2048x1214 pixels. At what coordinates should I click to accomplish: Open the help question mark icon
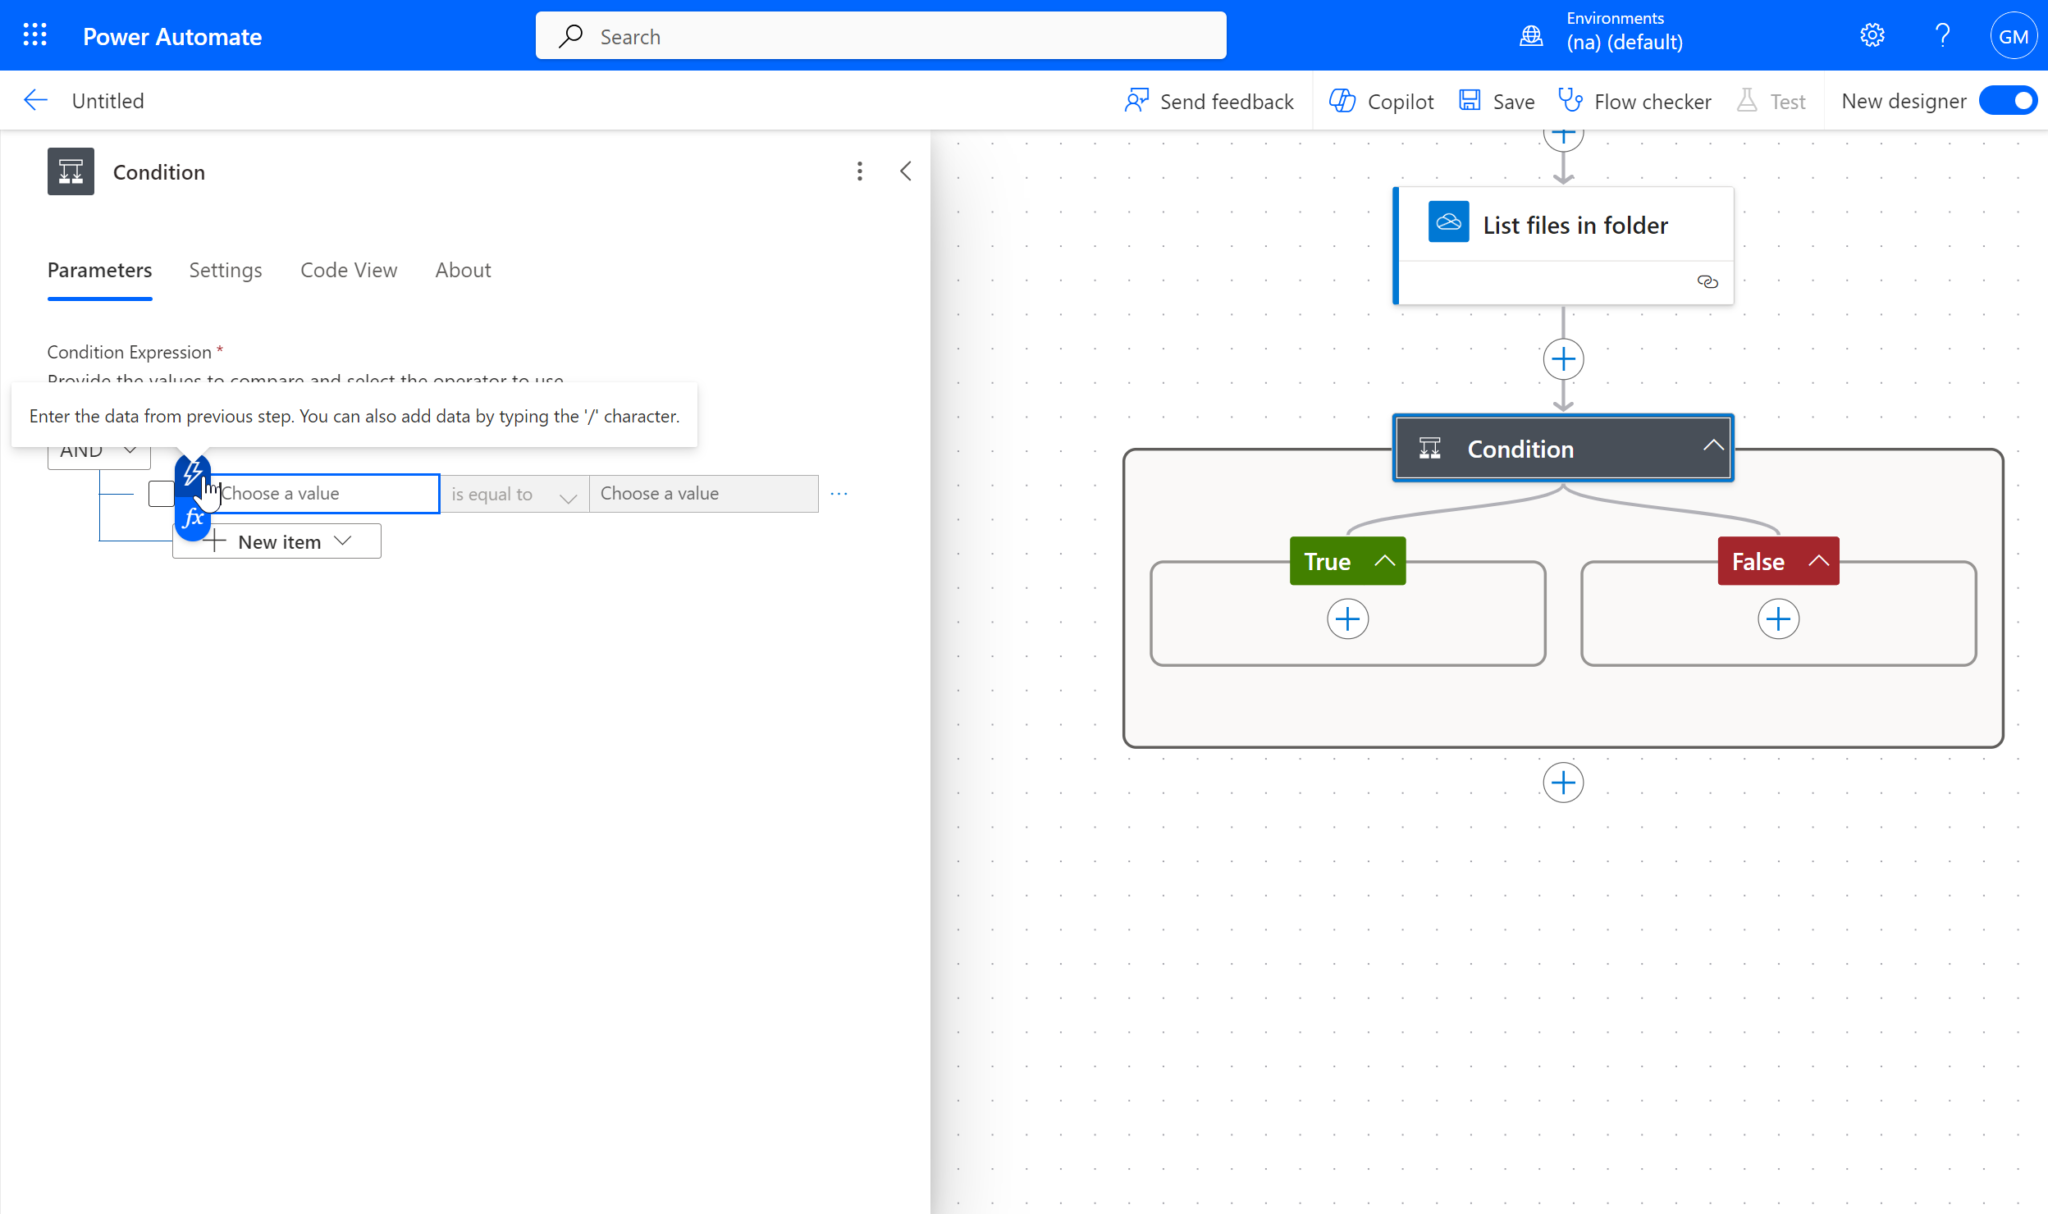(1942, 36)
